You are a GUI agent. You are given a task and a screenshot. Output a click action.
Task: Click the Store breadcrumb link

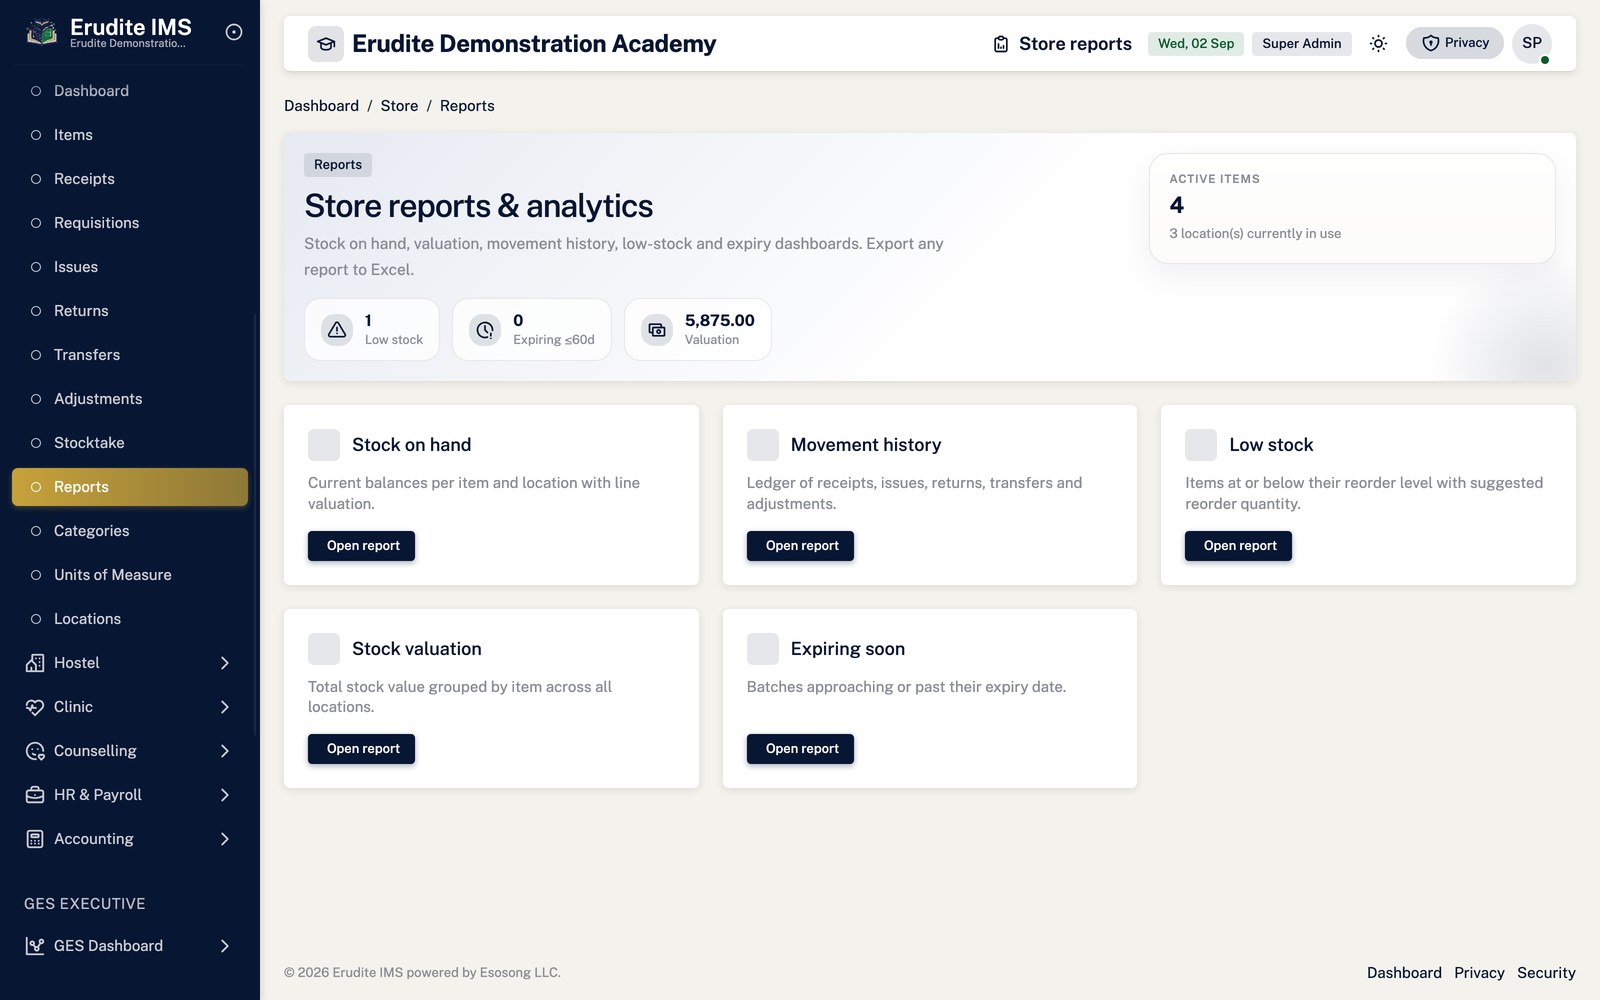click(399, 106)
